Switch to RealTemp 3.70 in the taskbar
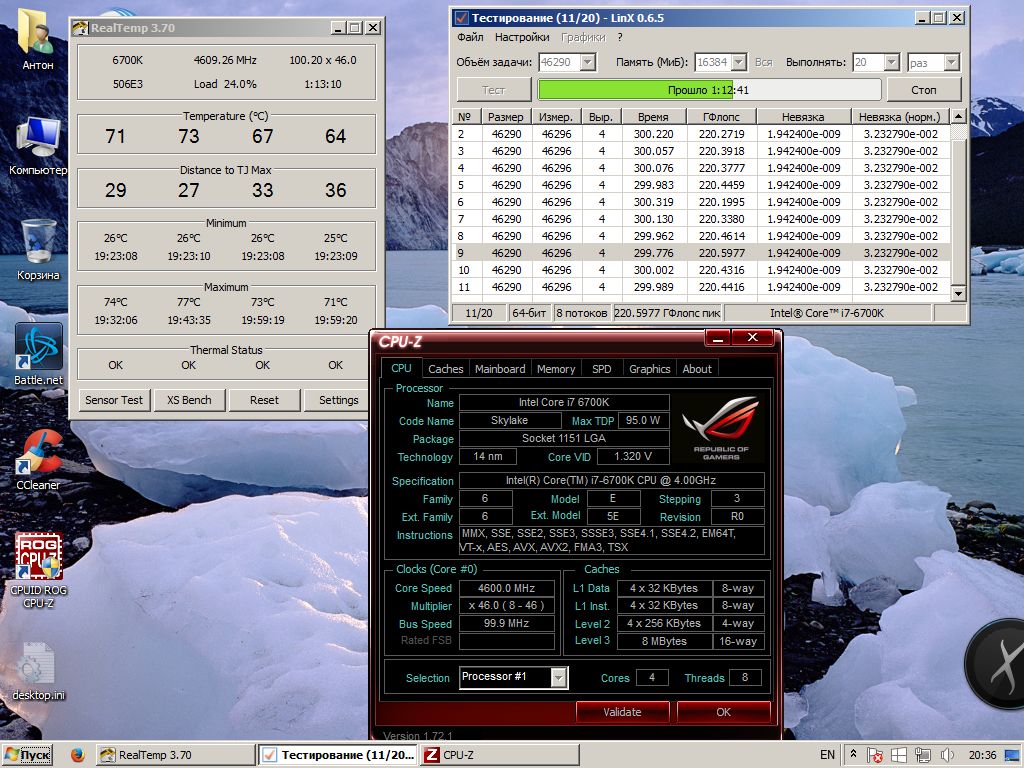1024x768 pixels. click(x=175, y=755)
